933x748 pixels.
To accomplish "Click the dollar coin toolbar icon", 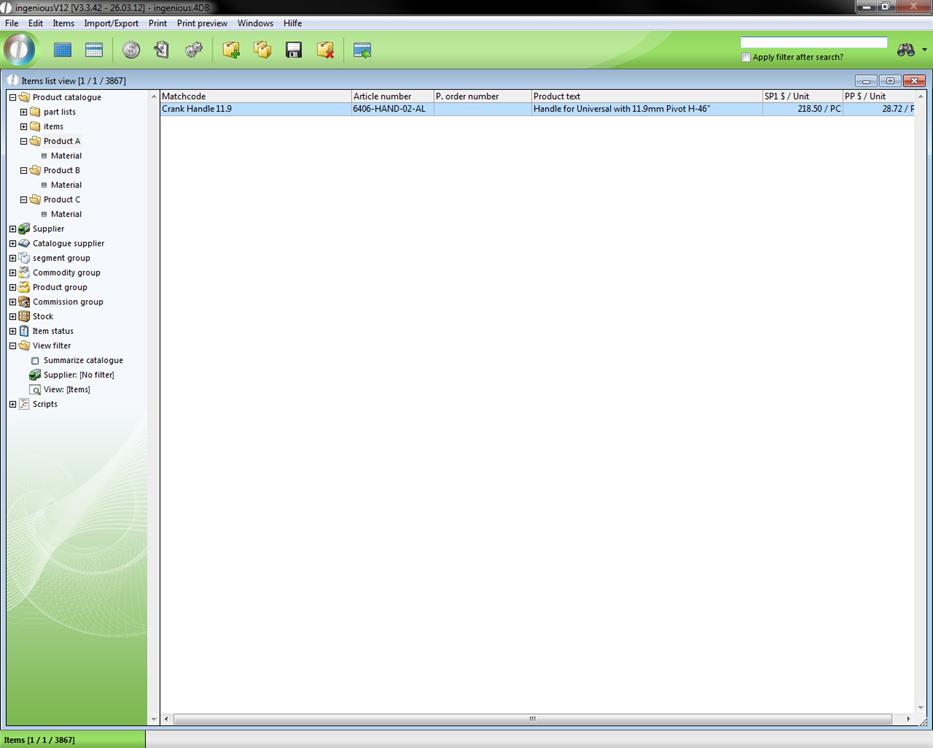I will [131, 50].
